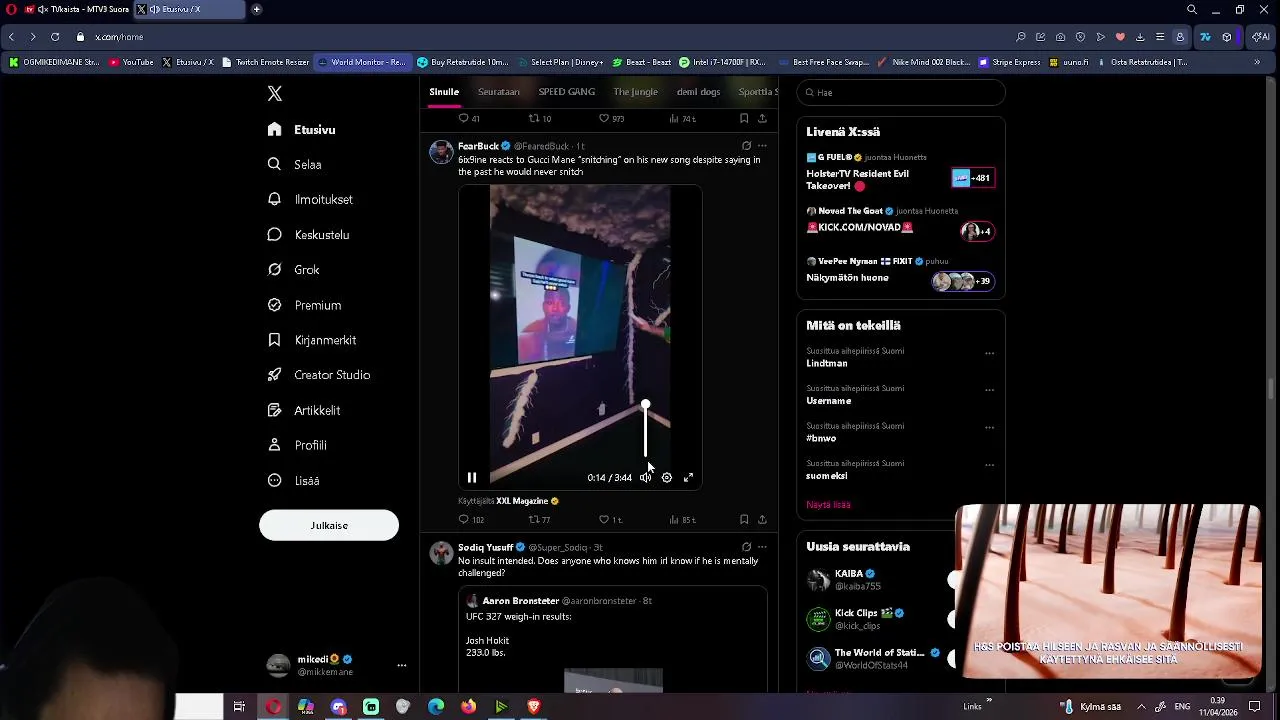Click the Hae search field
The image size is (1280, 720).
point(901,92)
